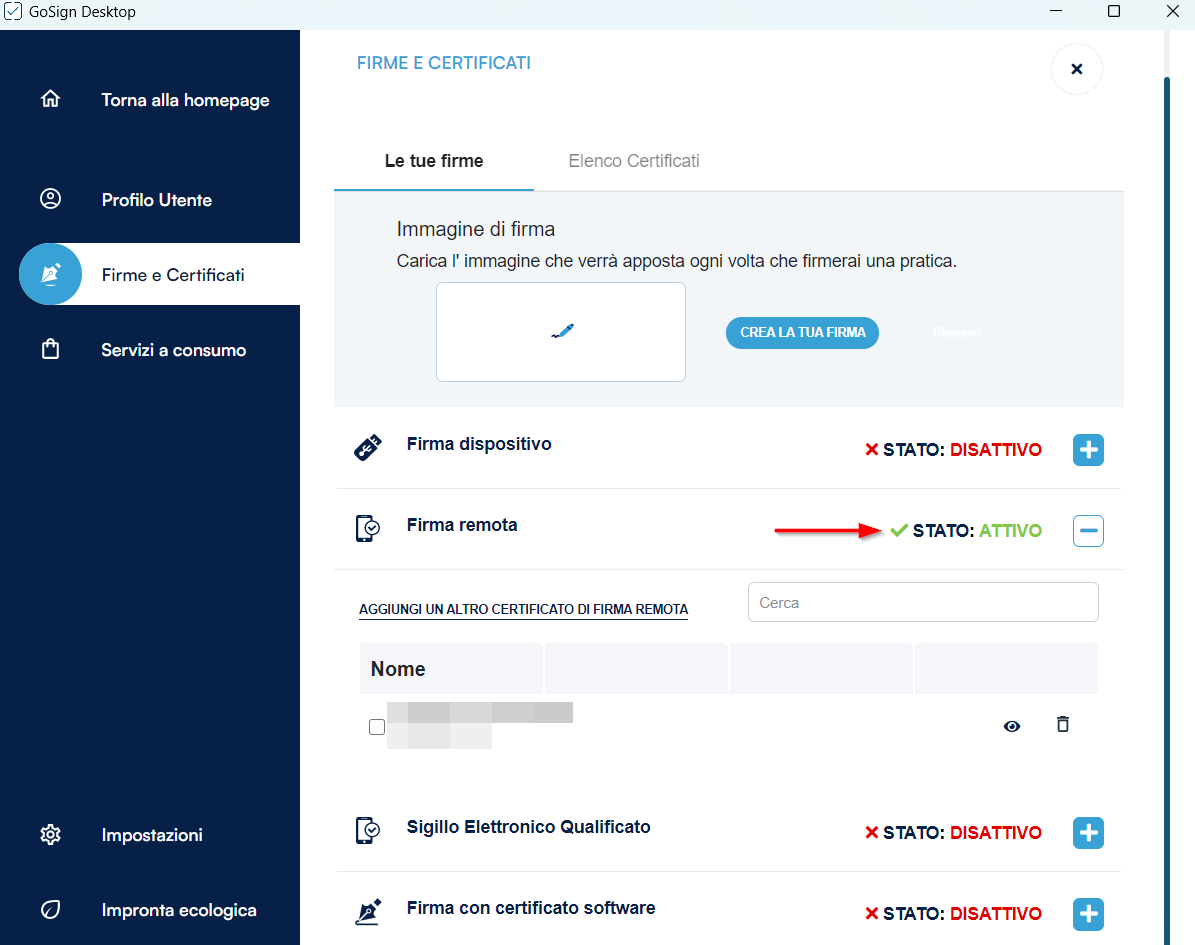Click the FIRME E CERTIFICATI heading

pyautogui.click(x=444, y=63)
